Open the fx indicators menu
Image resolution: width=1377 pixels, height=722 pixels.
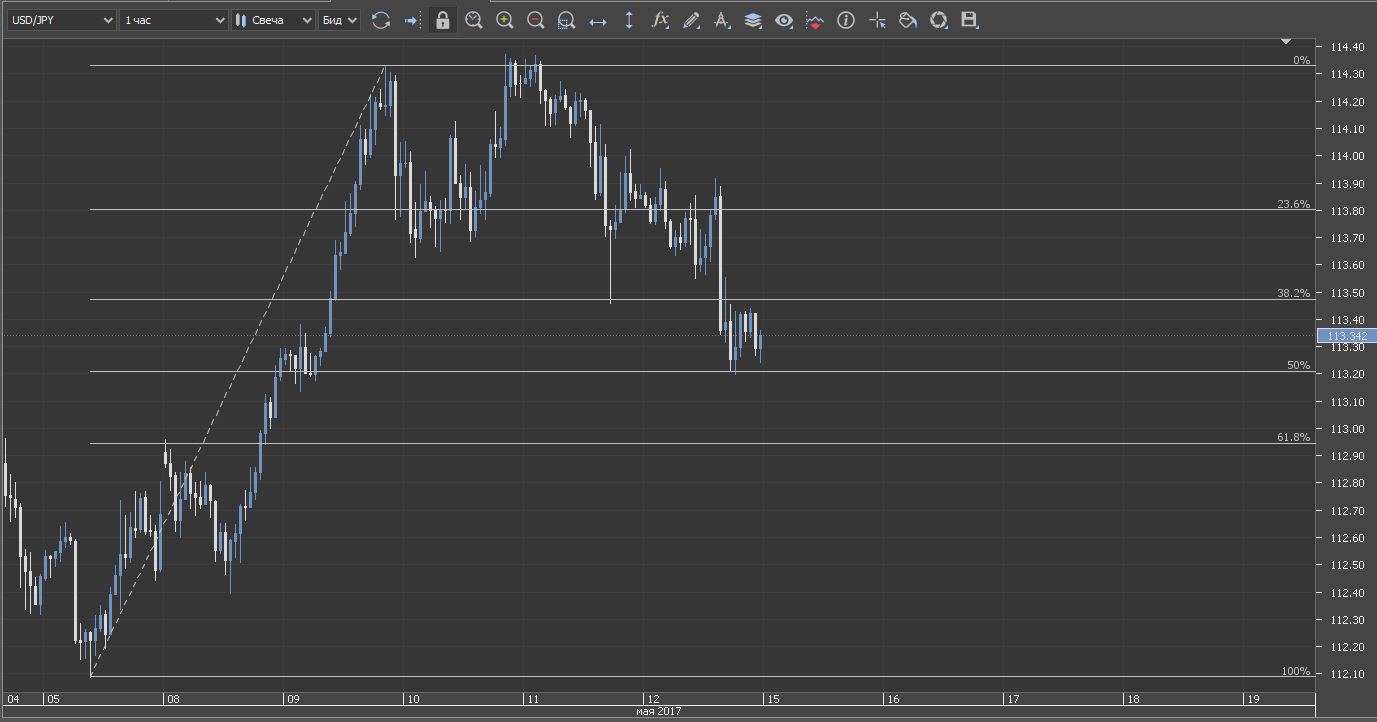coord(660,20)
